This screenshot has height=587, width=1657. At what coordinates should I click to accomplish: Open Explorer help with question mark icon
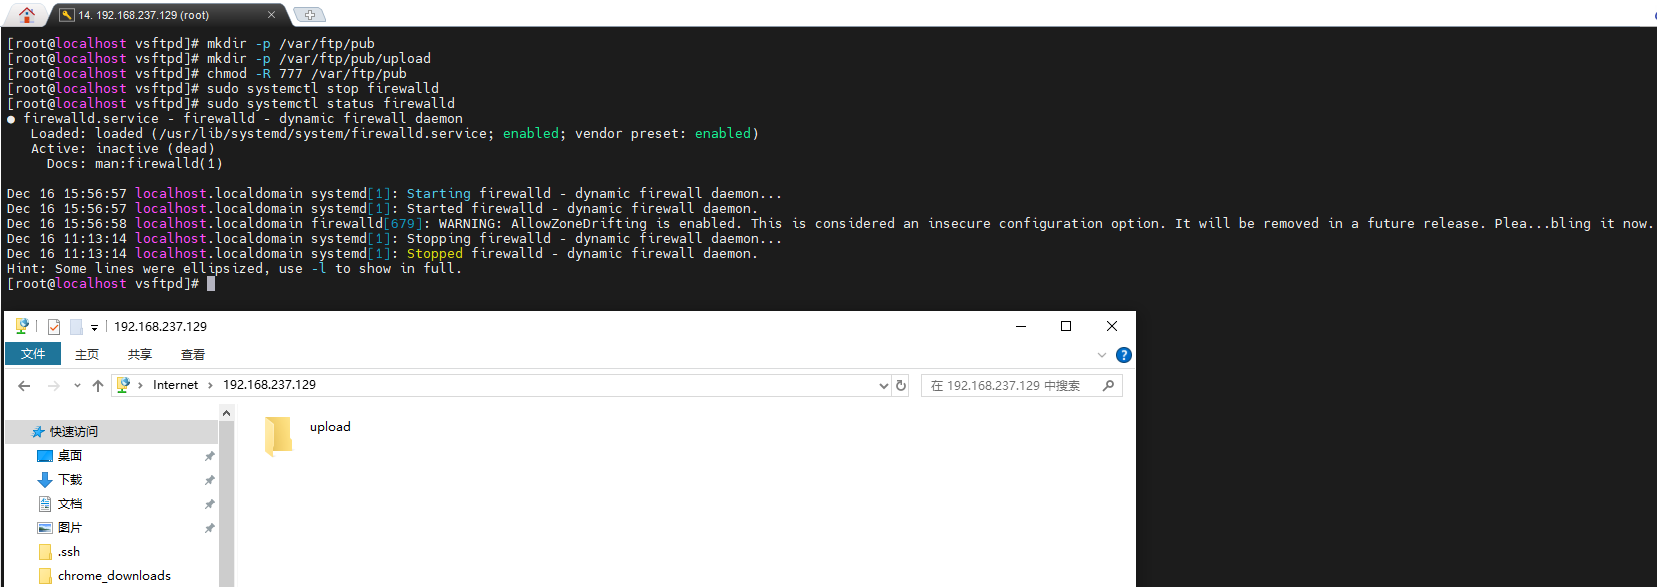[x=1123, y=355]
